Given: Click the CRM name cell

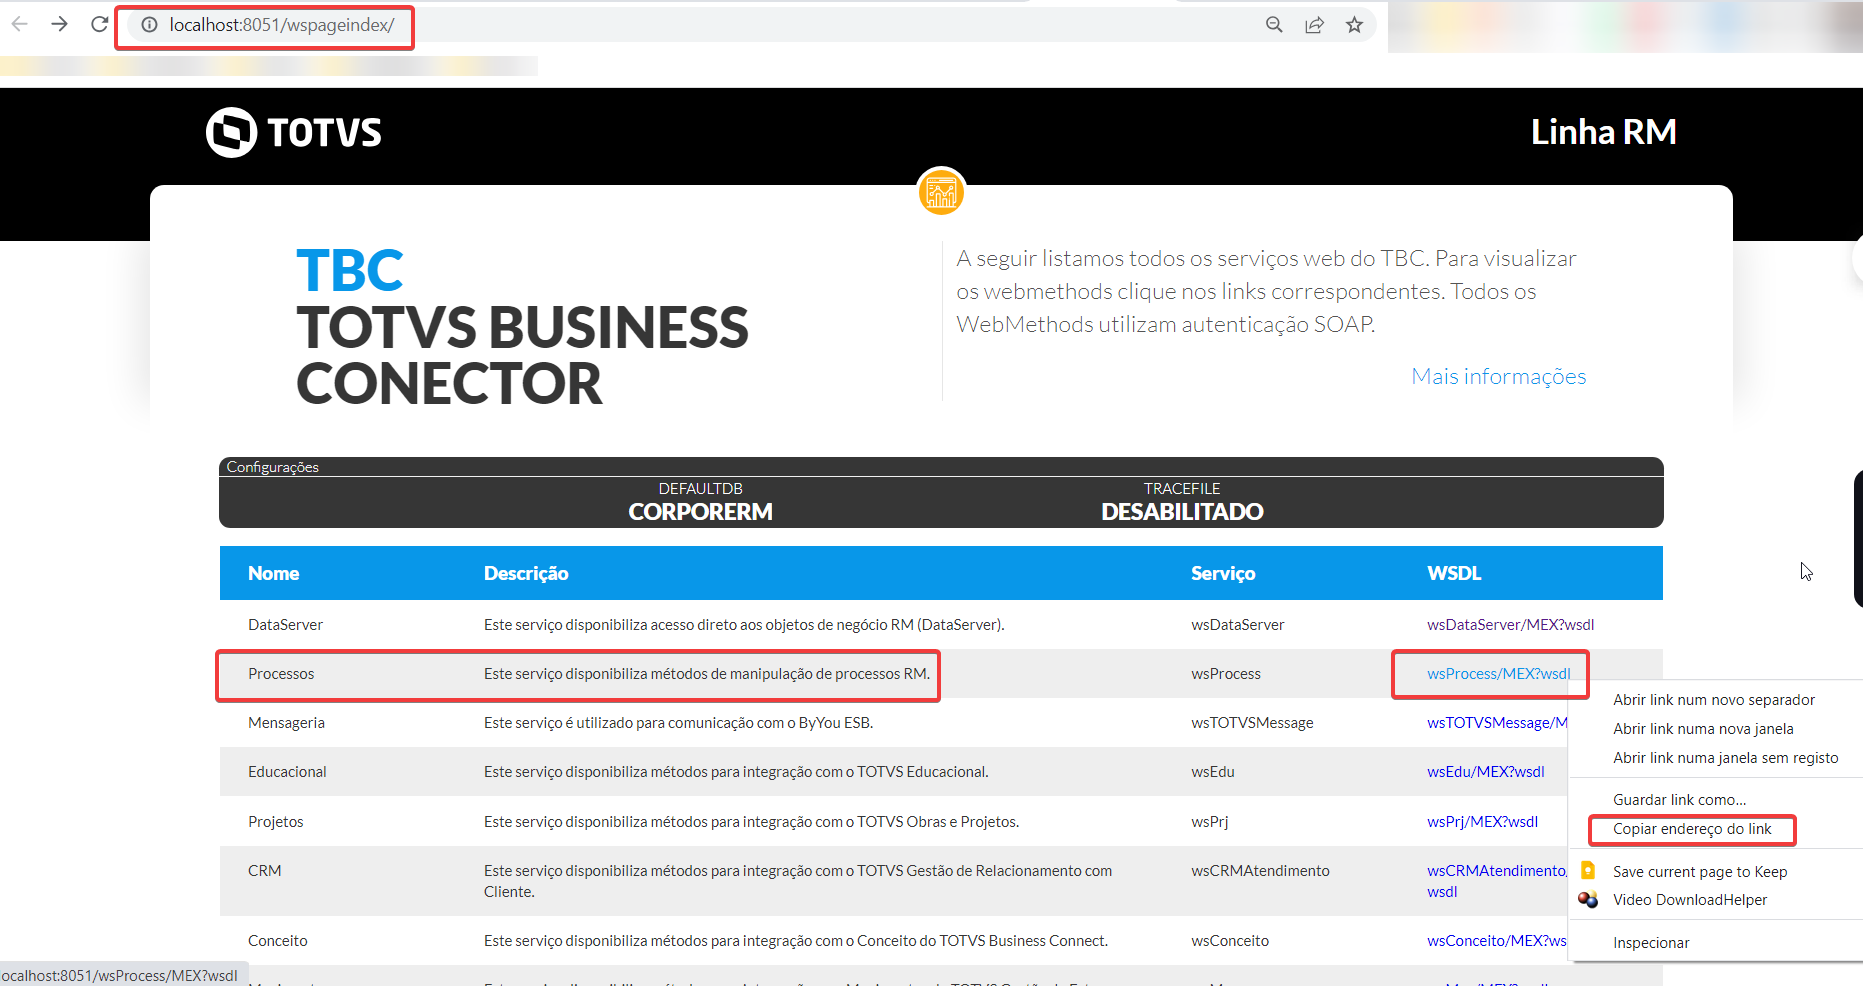Looking at the screenshot, I should pos(264,870).
